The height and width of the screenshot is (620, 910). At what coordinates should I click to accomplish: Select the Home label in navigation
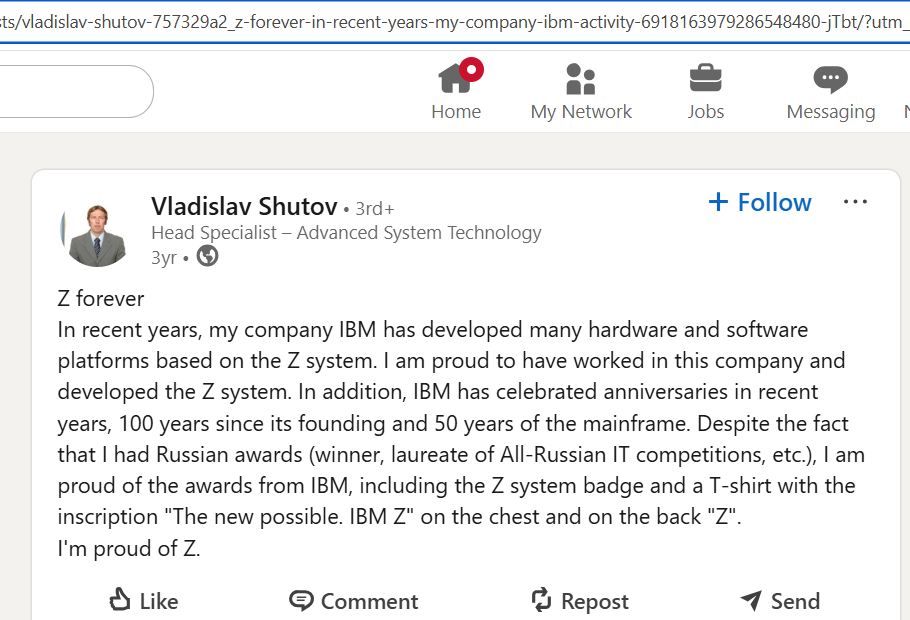point(456,112)
